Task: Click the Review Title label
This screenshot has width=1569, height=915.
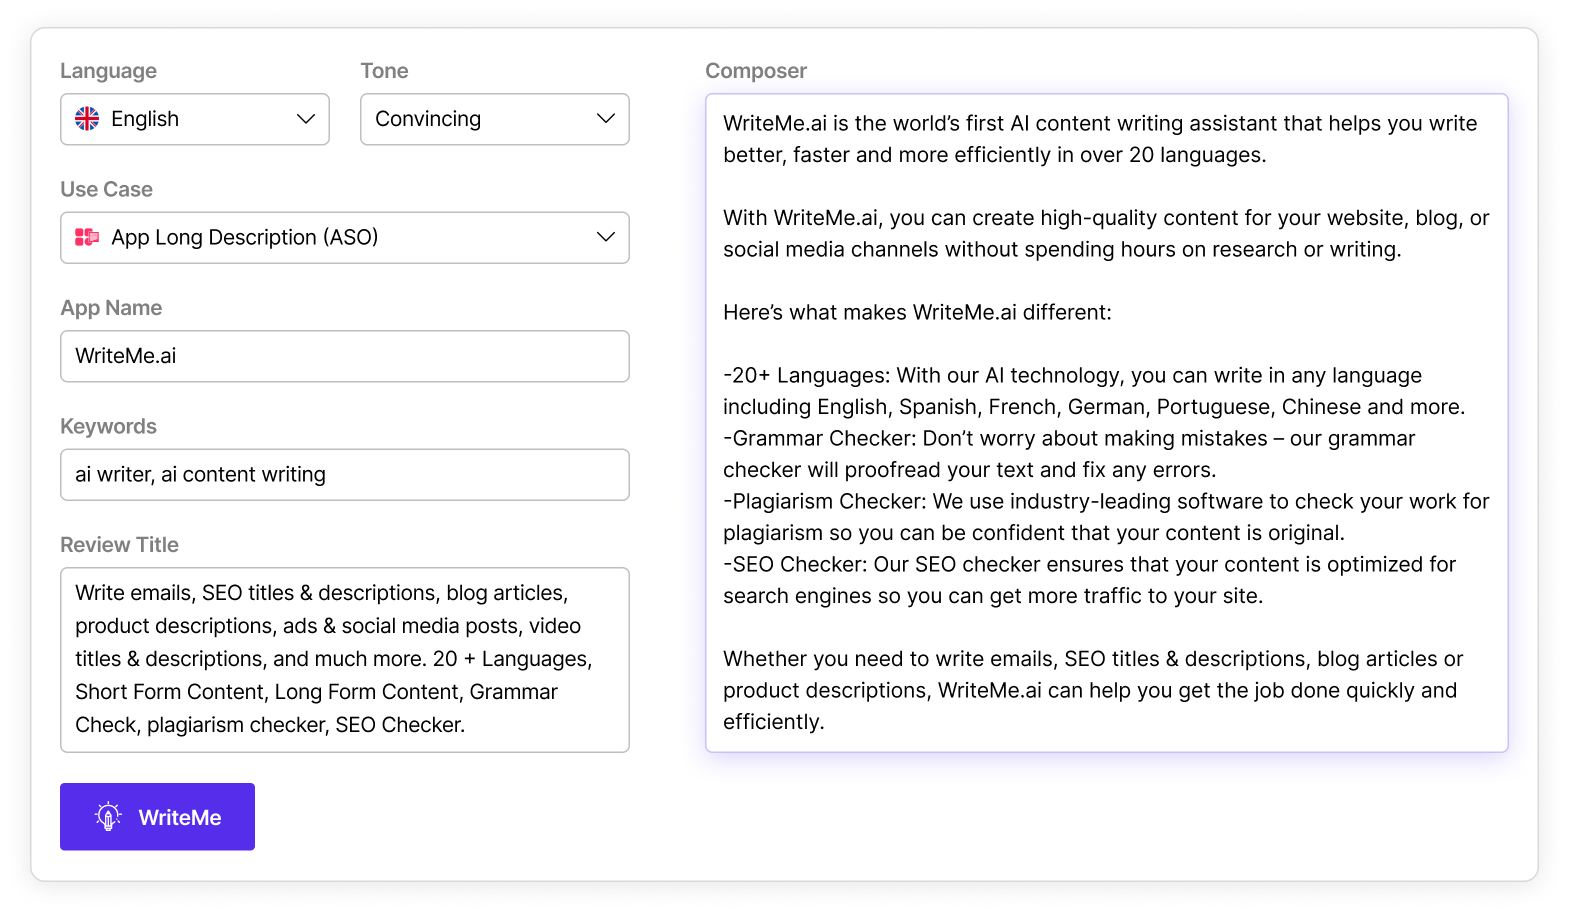Action: [119, 545]
